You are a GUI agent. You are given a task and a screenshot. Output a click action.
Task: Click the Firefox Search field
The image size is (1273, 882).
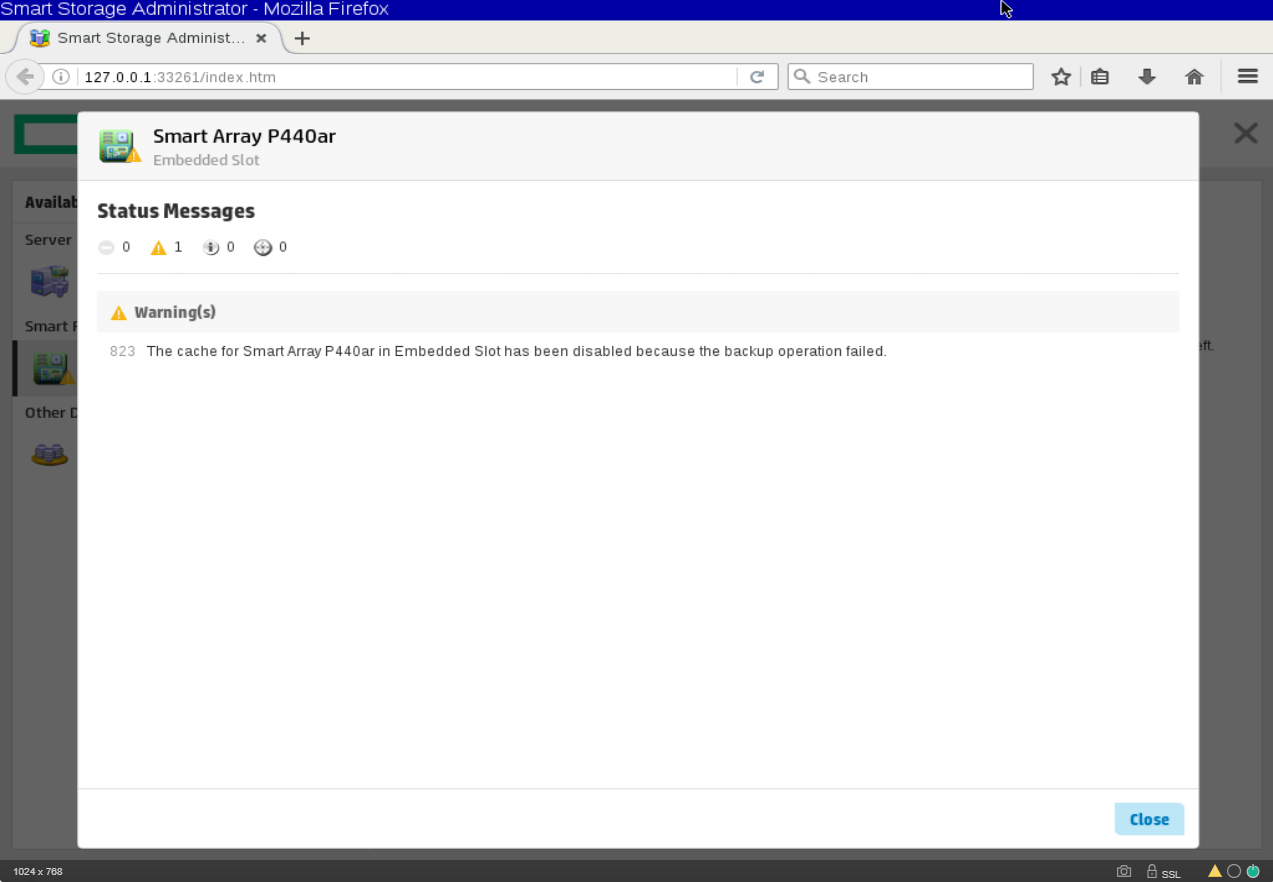910,77
